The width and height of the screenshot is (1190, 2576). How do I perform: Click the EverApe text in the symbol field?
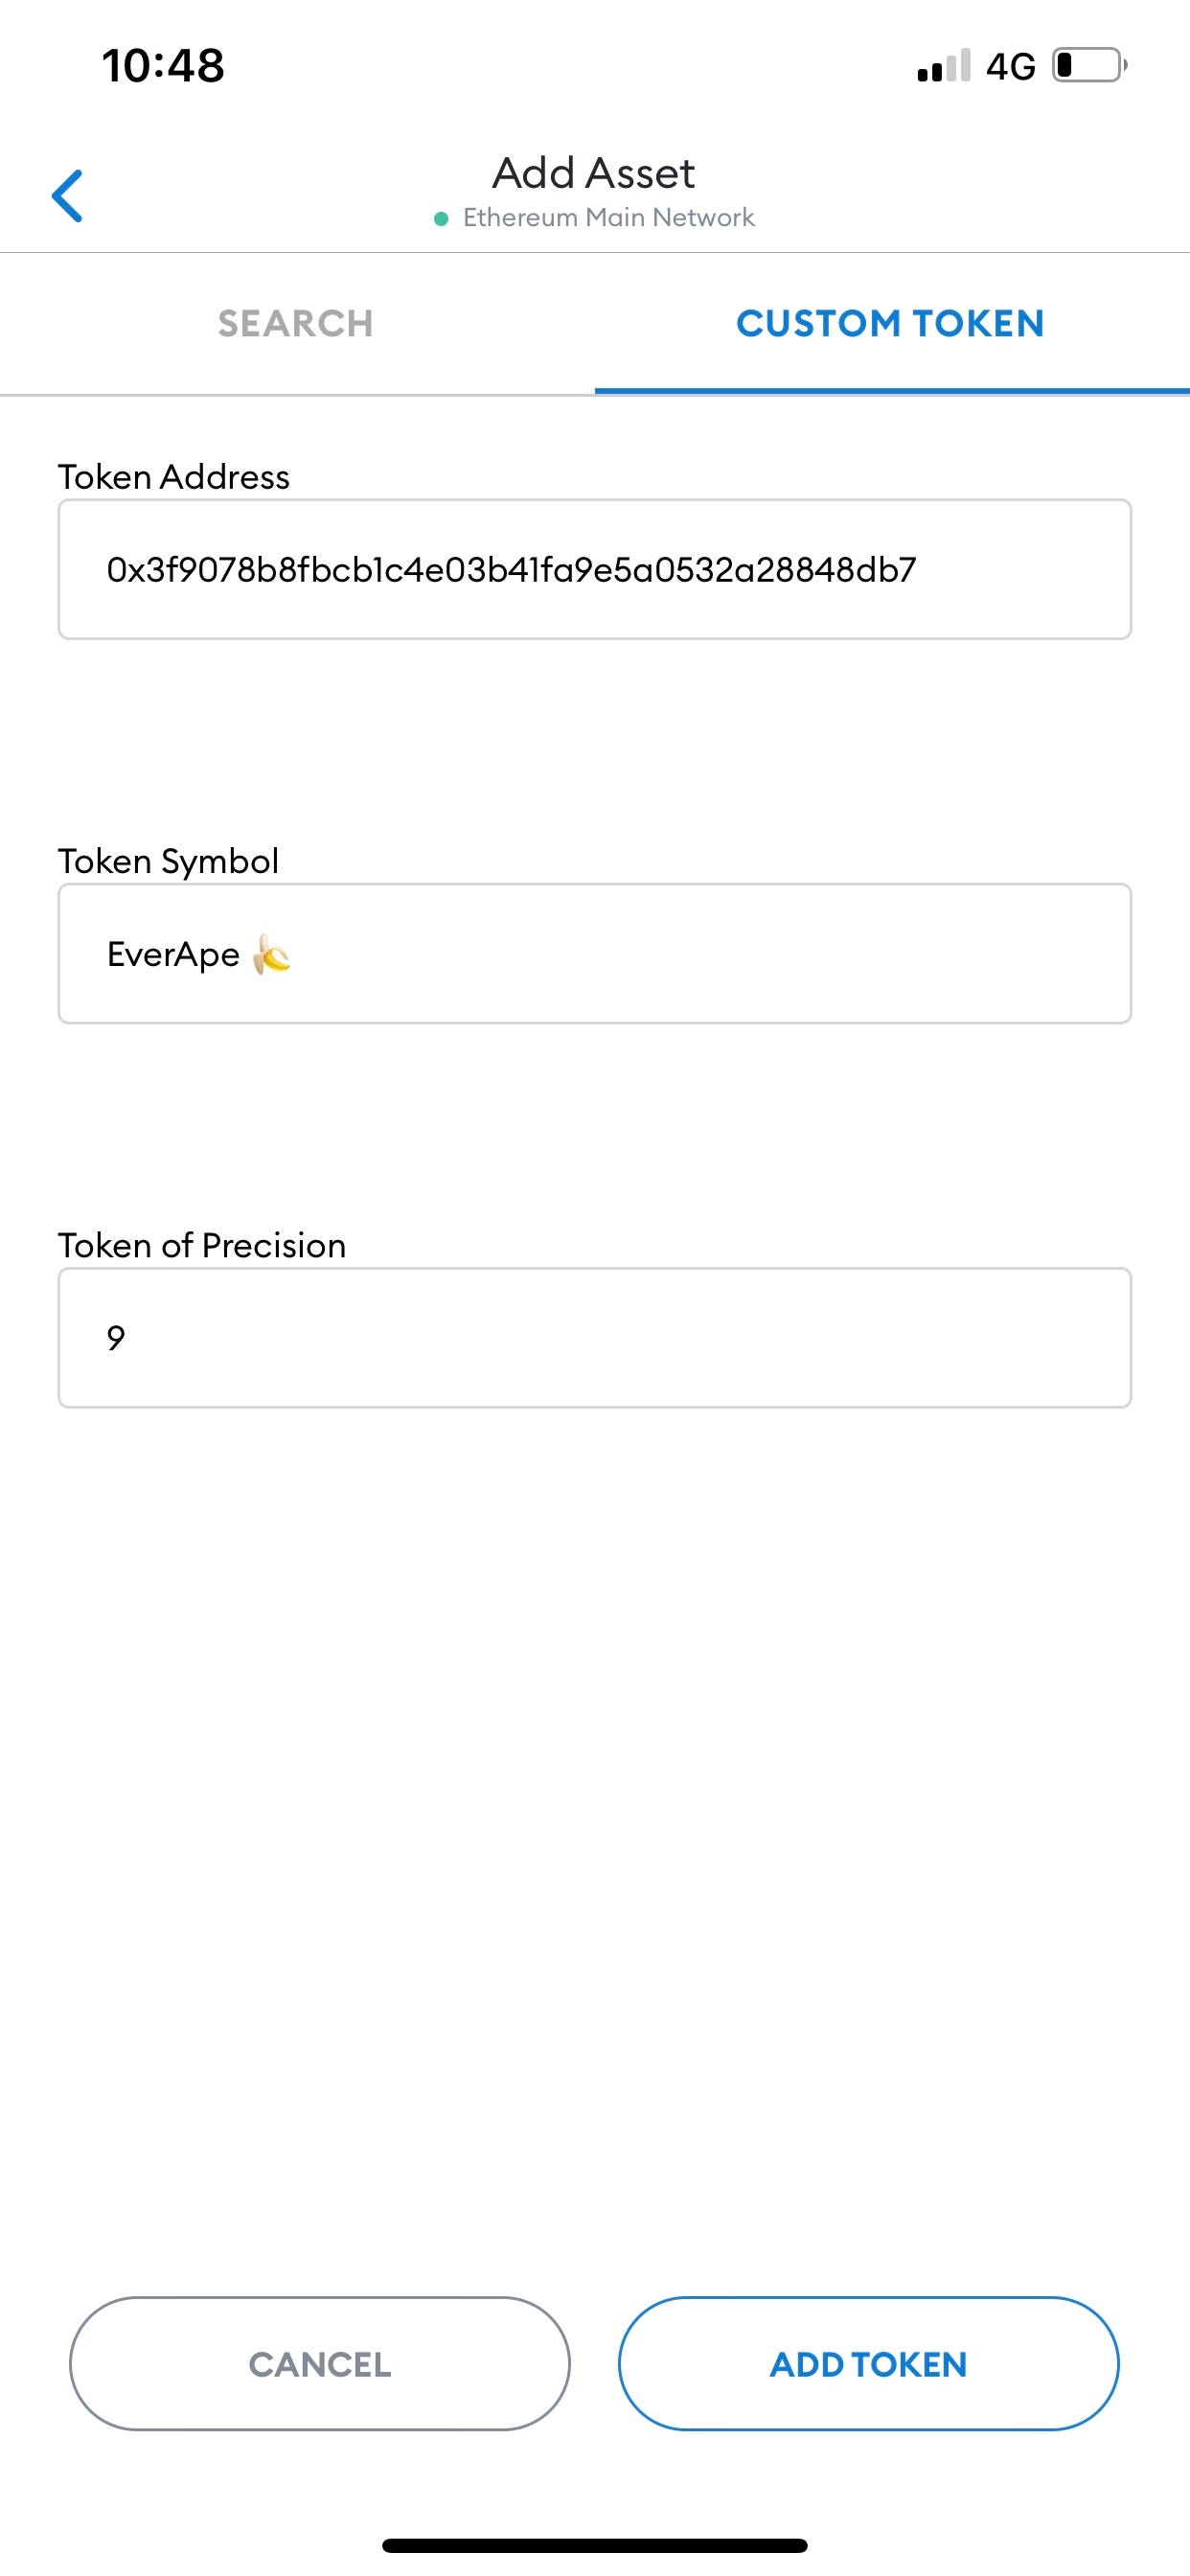[173, 954]
